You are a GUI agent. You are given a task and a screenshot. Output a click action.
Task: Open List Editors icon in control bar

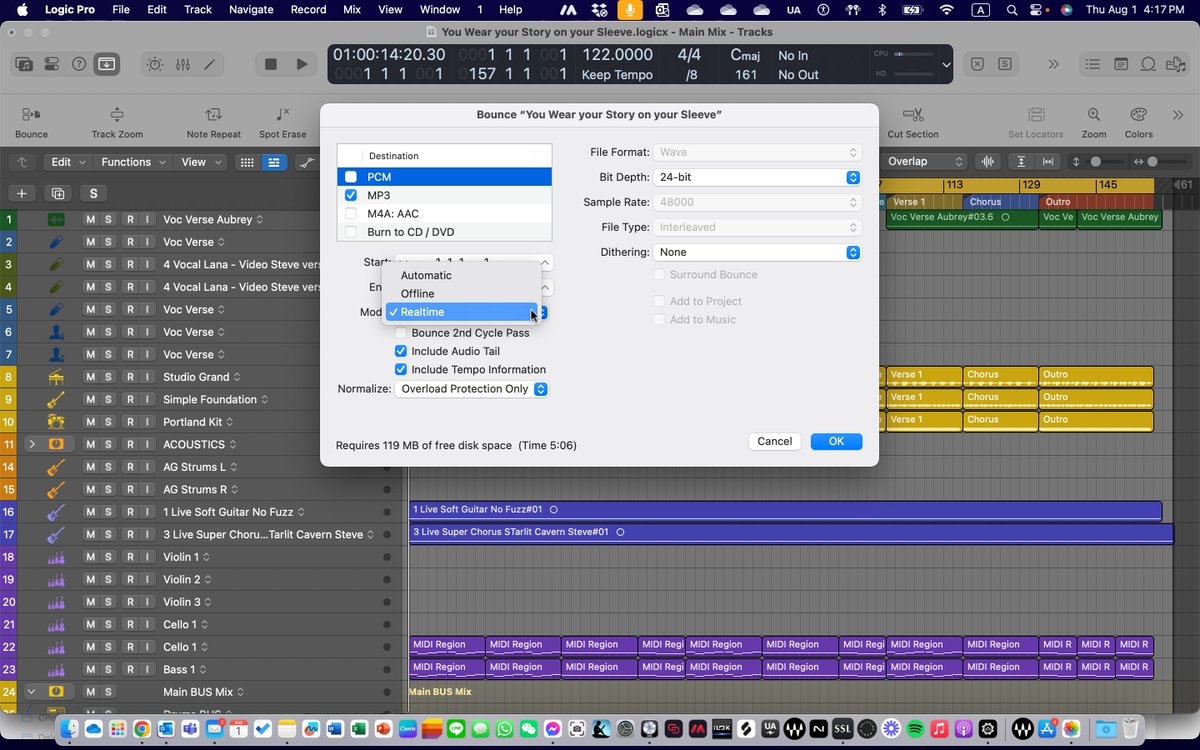point(1094,64)
